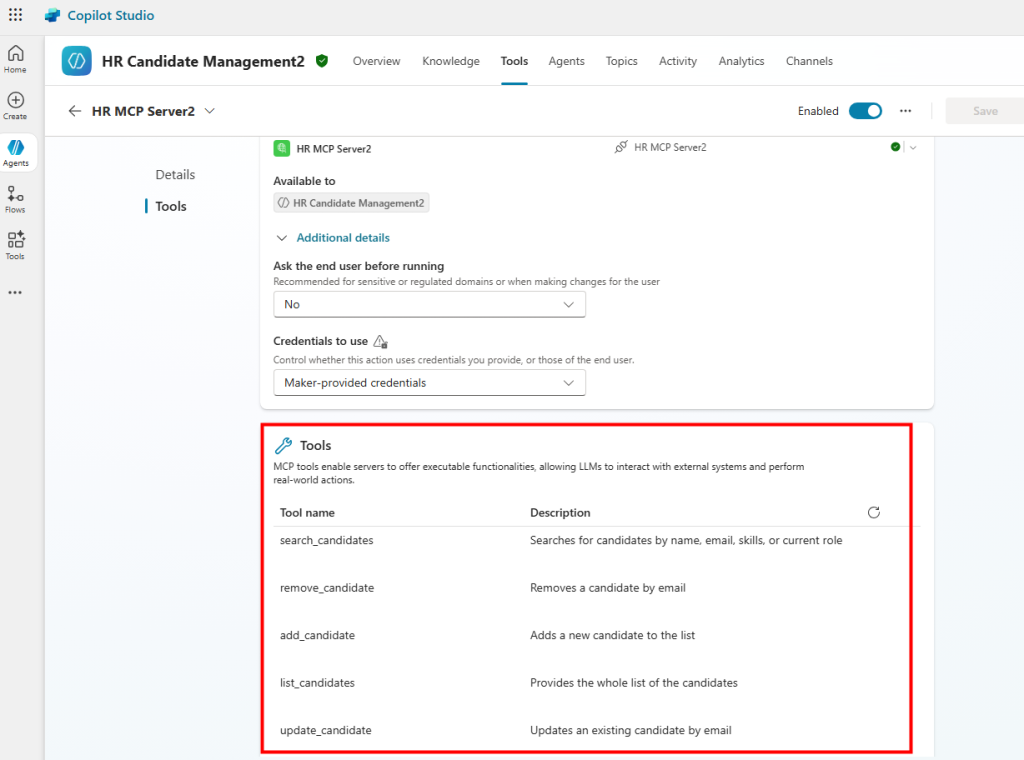Open the app launcher waffle icon
Screen dimensions: 1024x760
pyautogui.click(x=15, y=15)
